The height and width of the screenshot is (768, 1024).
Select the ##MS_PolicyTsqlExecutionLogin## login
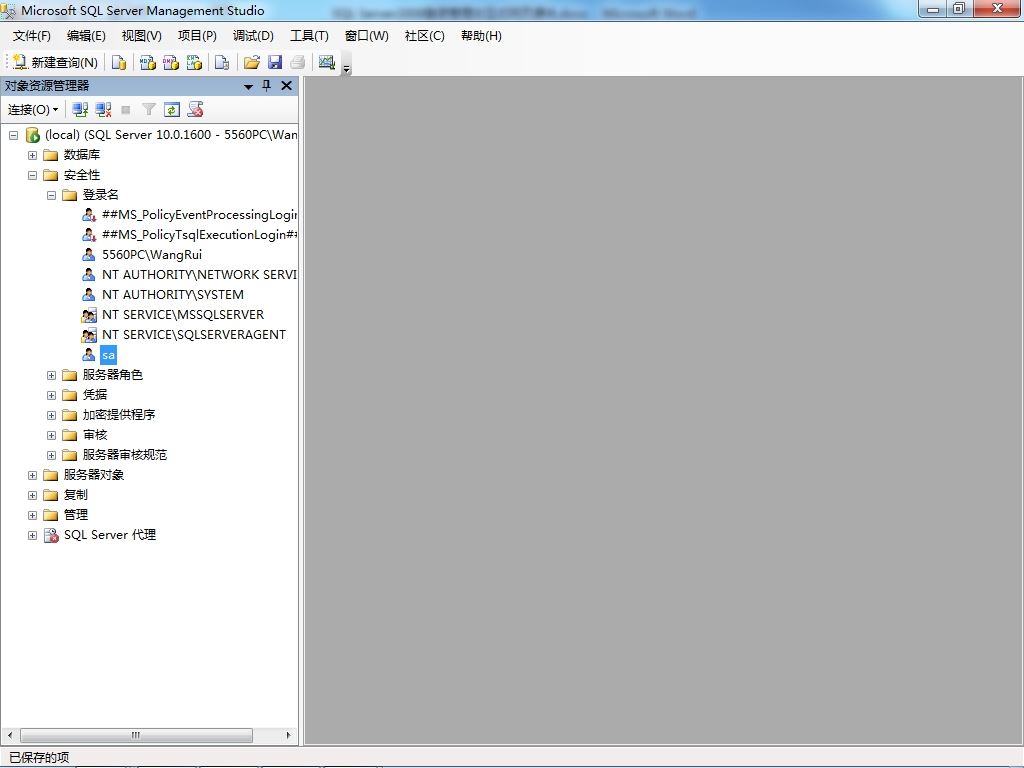pos(199,234)
